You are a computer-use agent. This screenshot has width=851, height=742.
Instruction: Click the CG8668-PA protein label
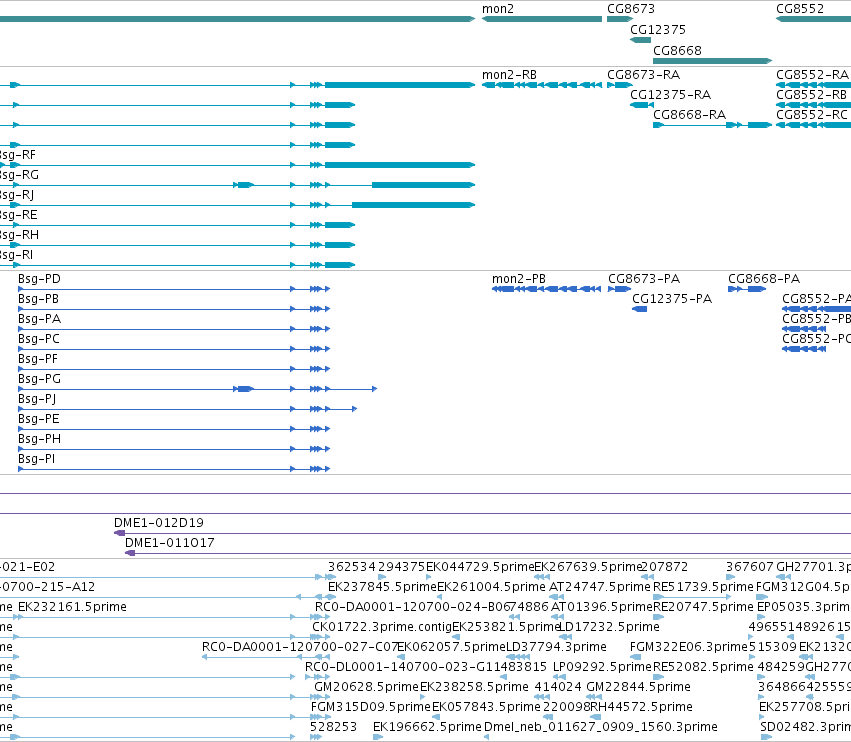point(764,278)
